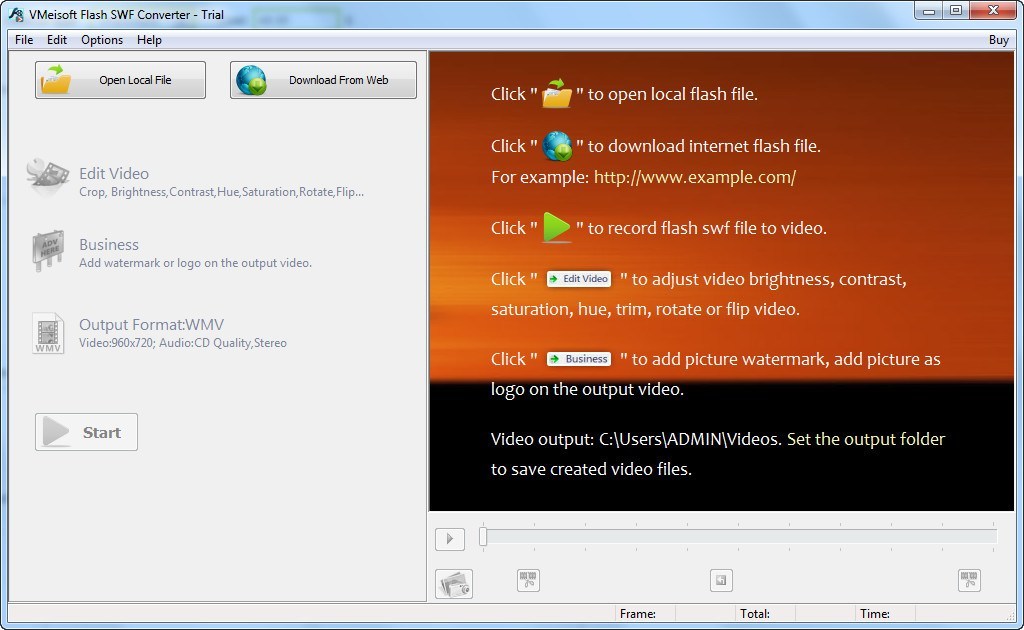Click Buy in the menu bar
The width and height of the screenshot is (1024, 630).
point(998,40)
